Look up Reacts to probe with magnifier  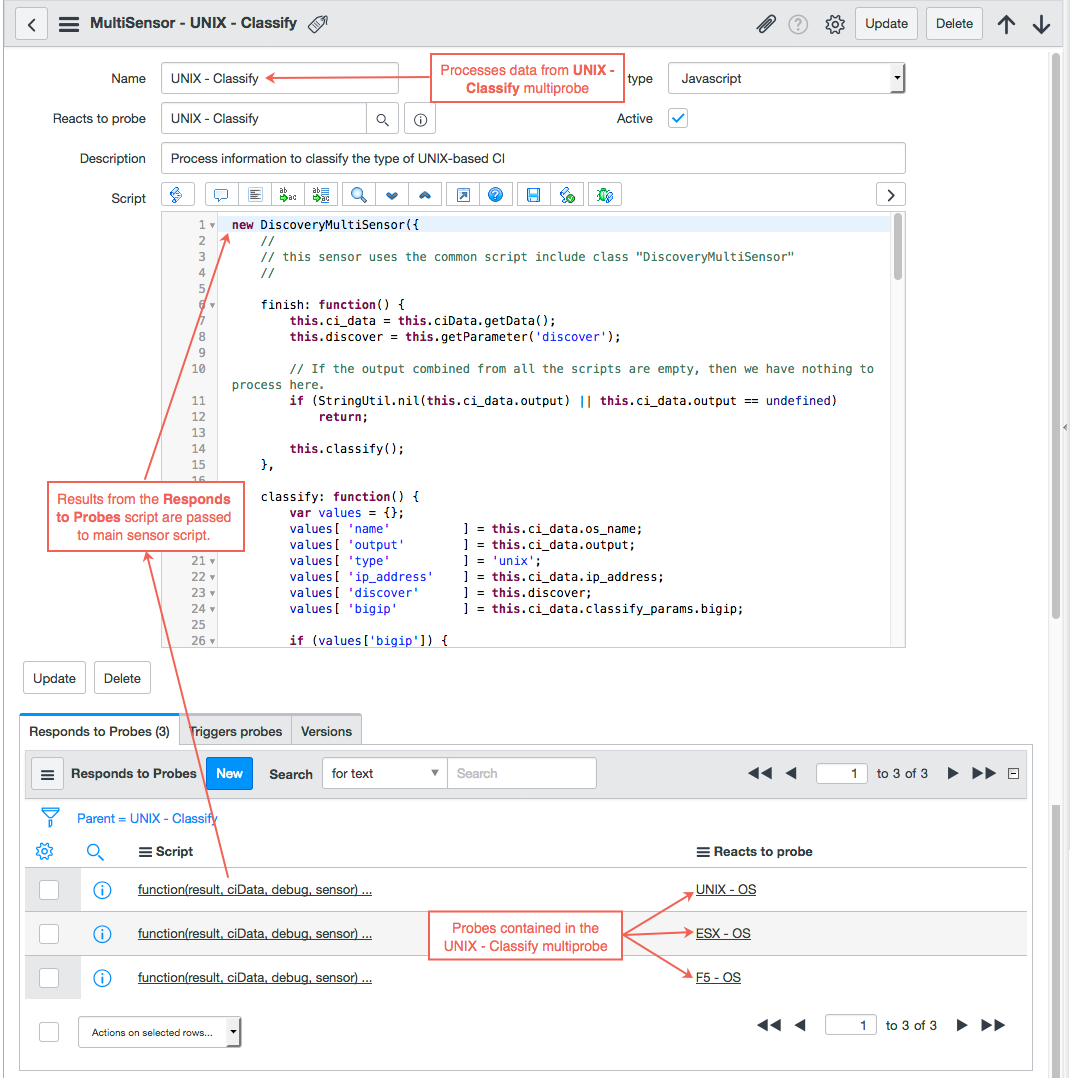coord(383,119)
